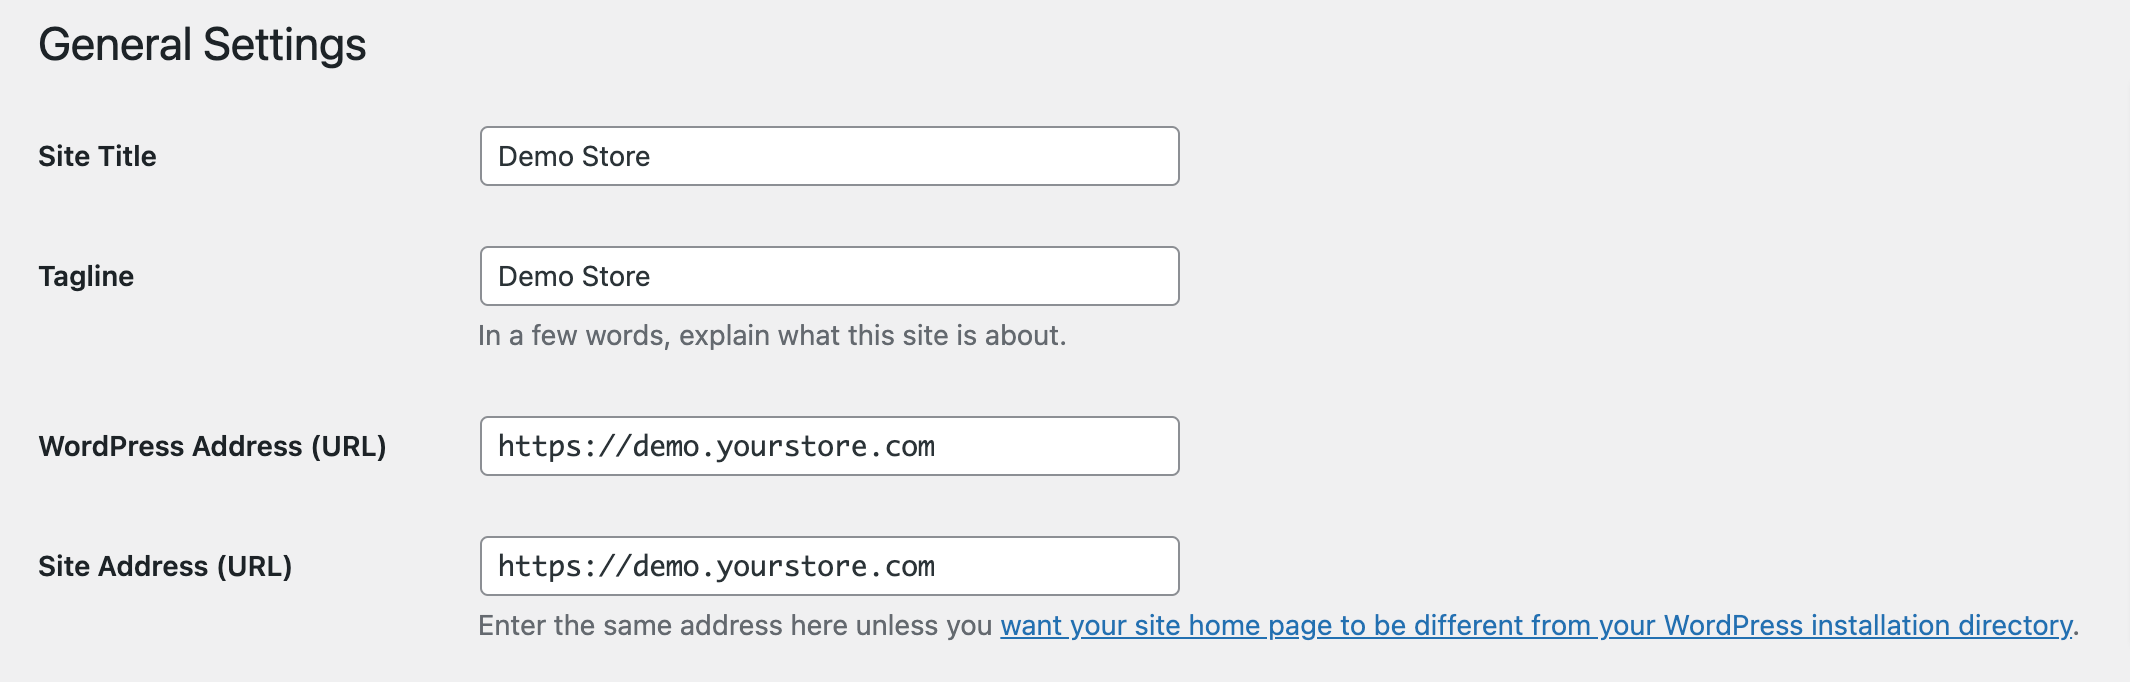This screenshot has height=682, width=2130.
Task: Click the URL text in Site Address field
Action: tap(716, 566)
